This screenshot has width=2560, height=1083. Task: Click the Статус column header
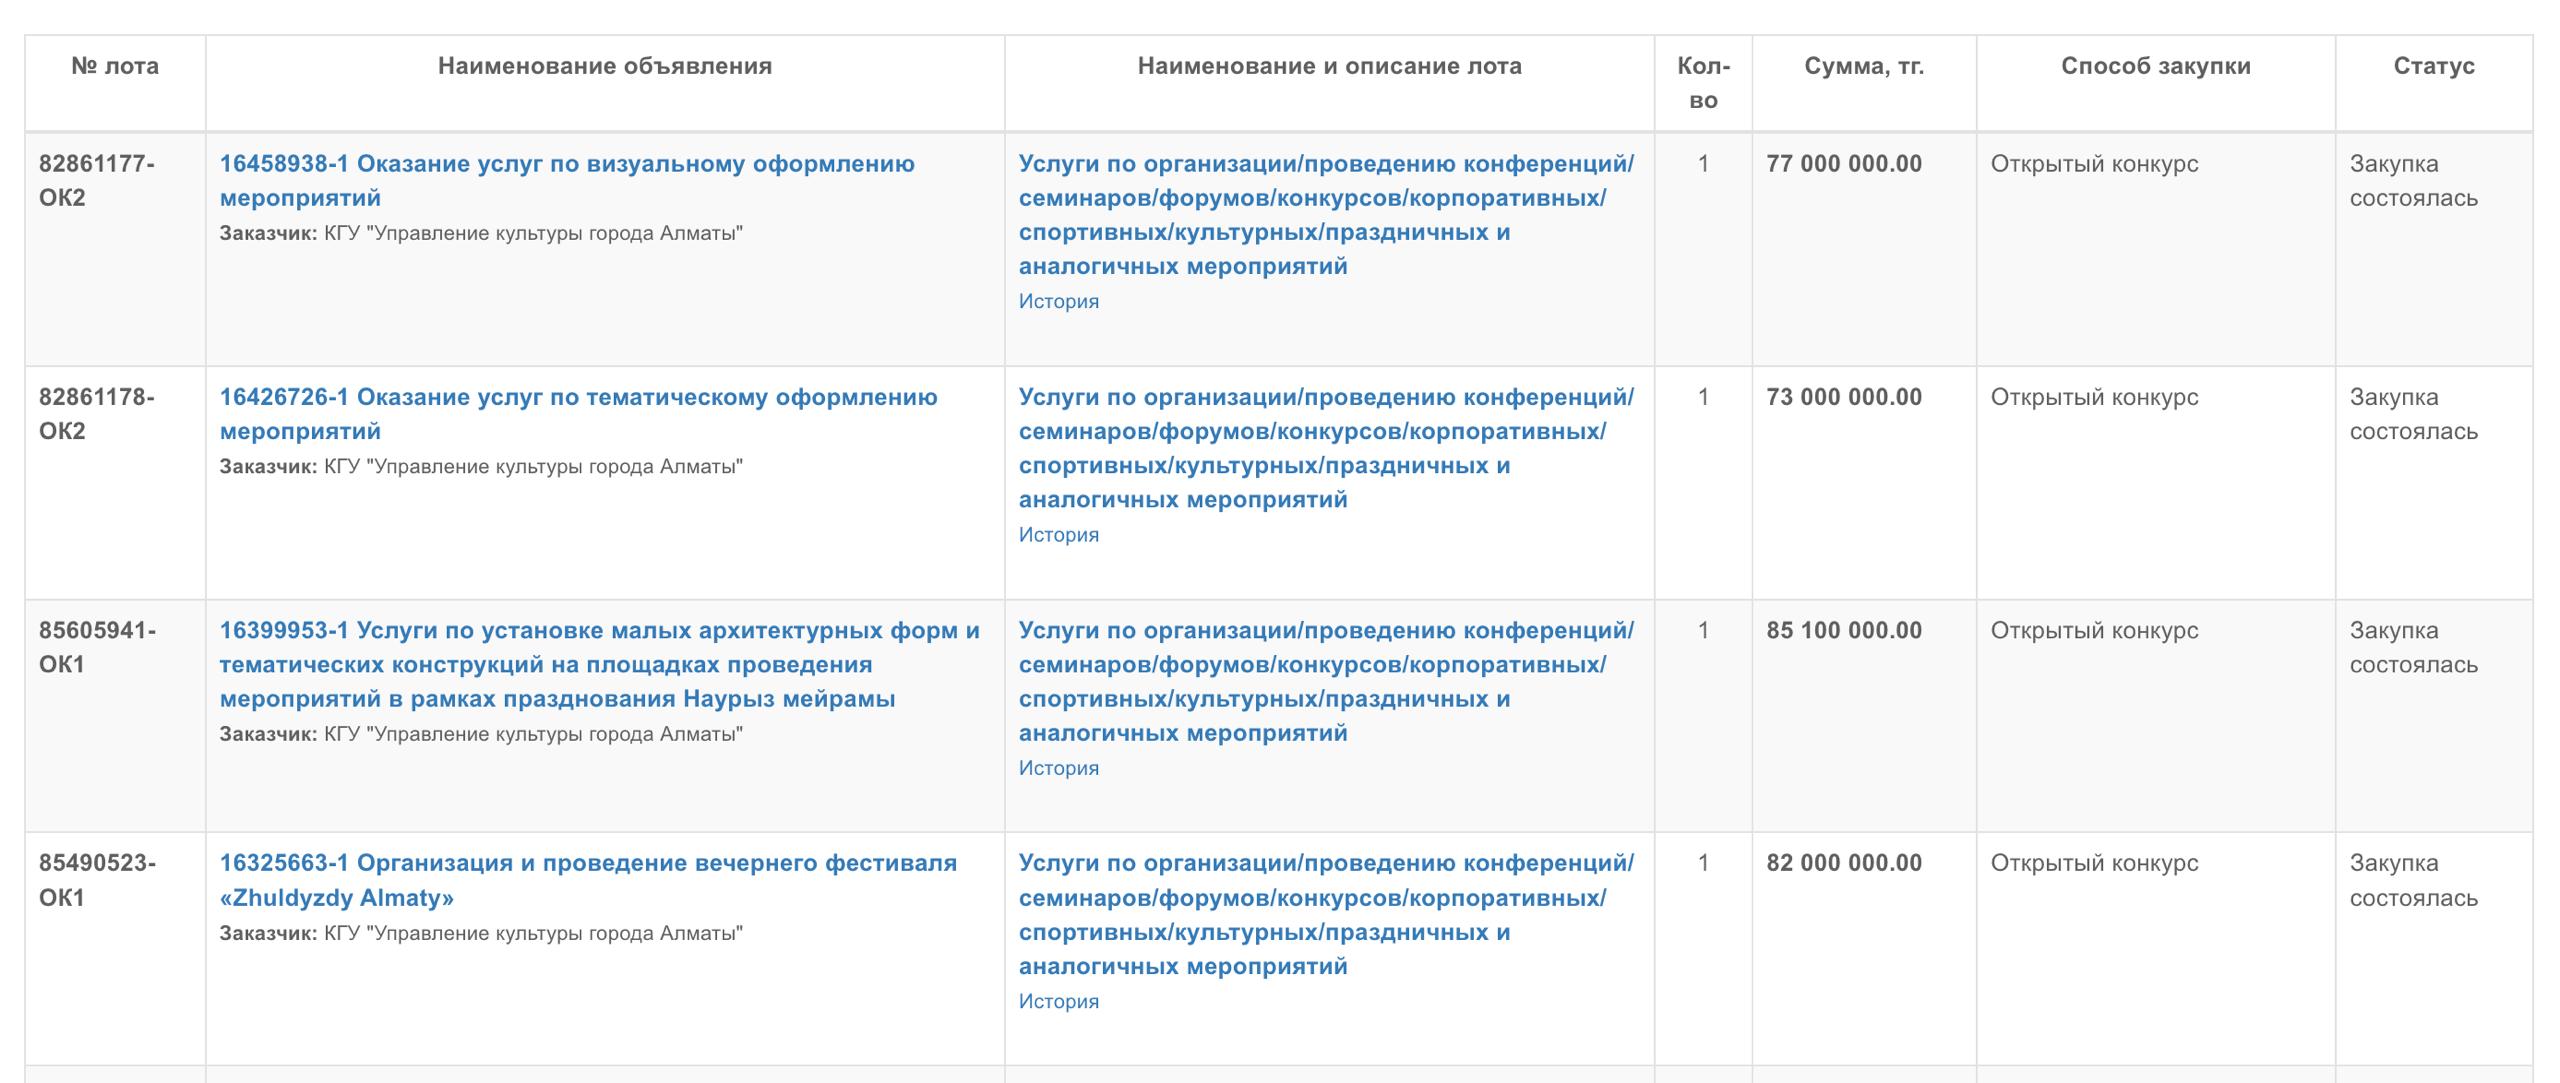point(2433,66)
